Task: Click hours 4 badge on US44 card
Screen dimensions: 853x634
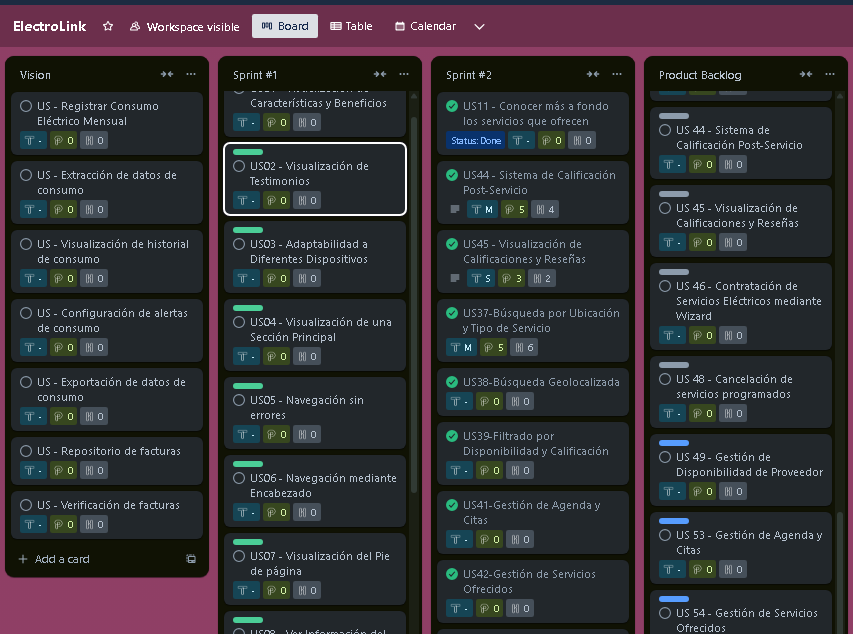Action: tap(545, 210)
